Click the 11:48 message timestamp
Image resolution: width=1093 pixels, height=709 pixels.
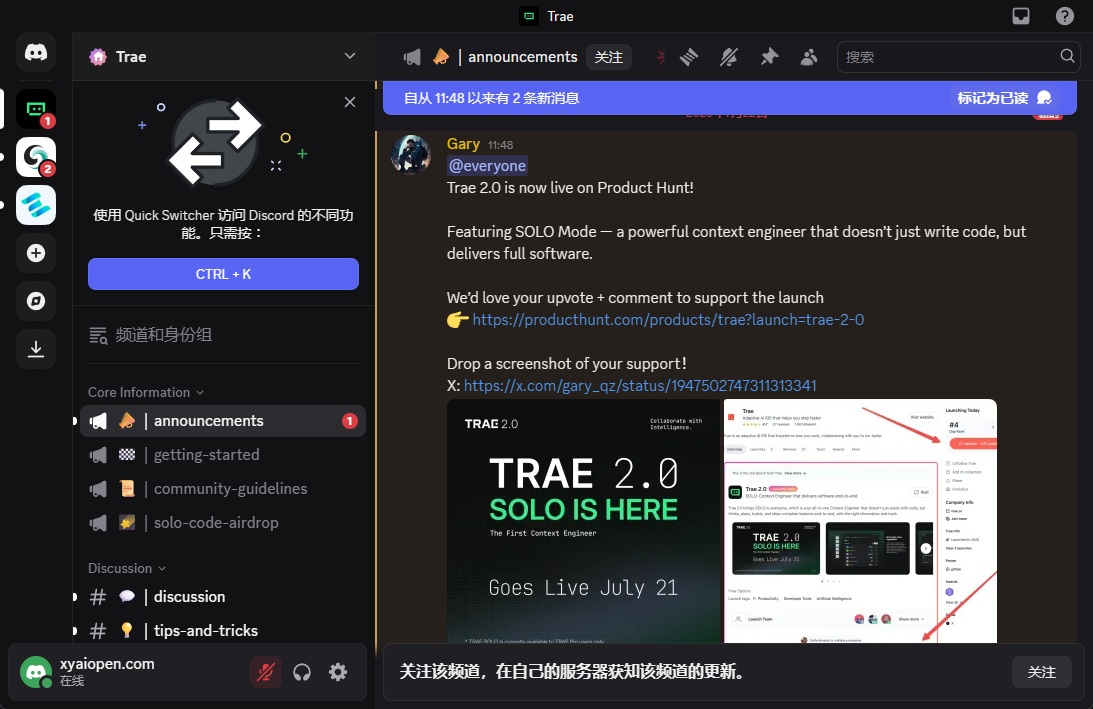point(500,145)
